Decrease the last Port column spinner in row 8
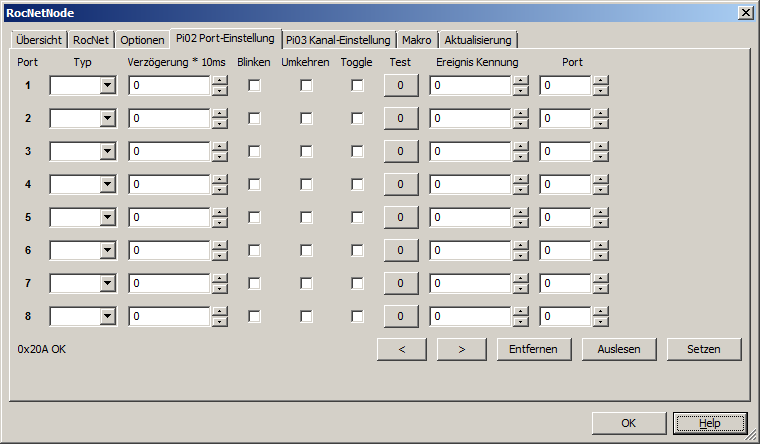Viewport: 760px width, 444px height. click(600, 322)
